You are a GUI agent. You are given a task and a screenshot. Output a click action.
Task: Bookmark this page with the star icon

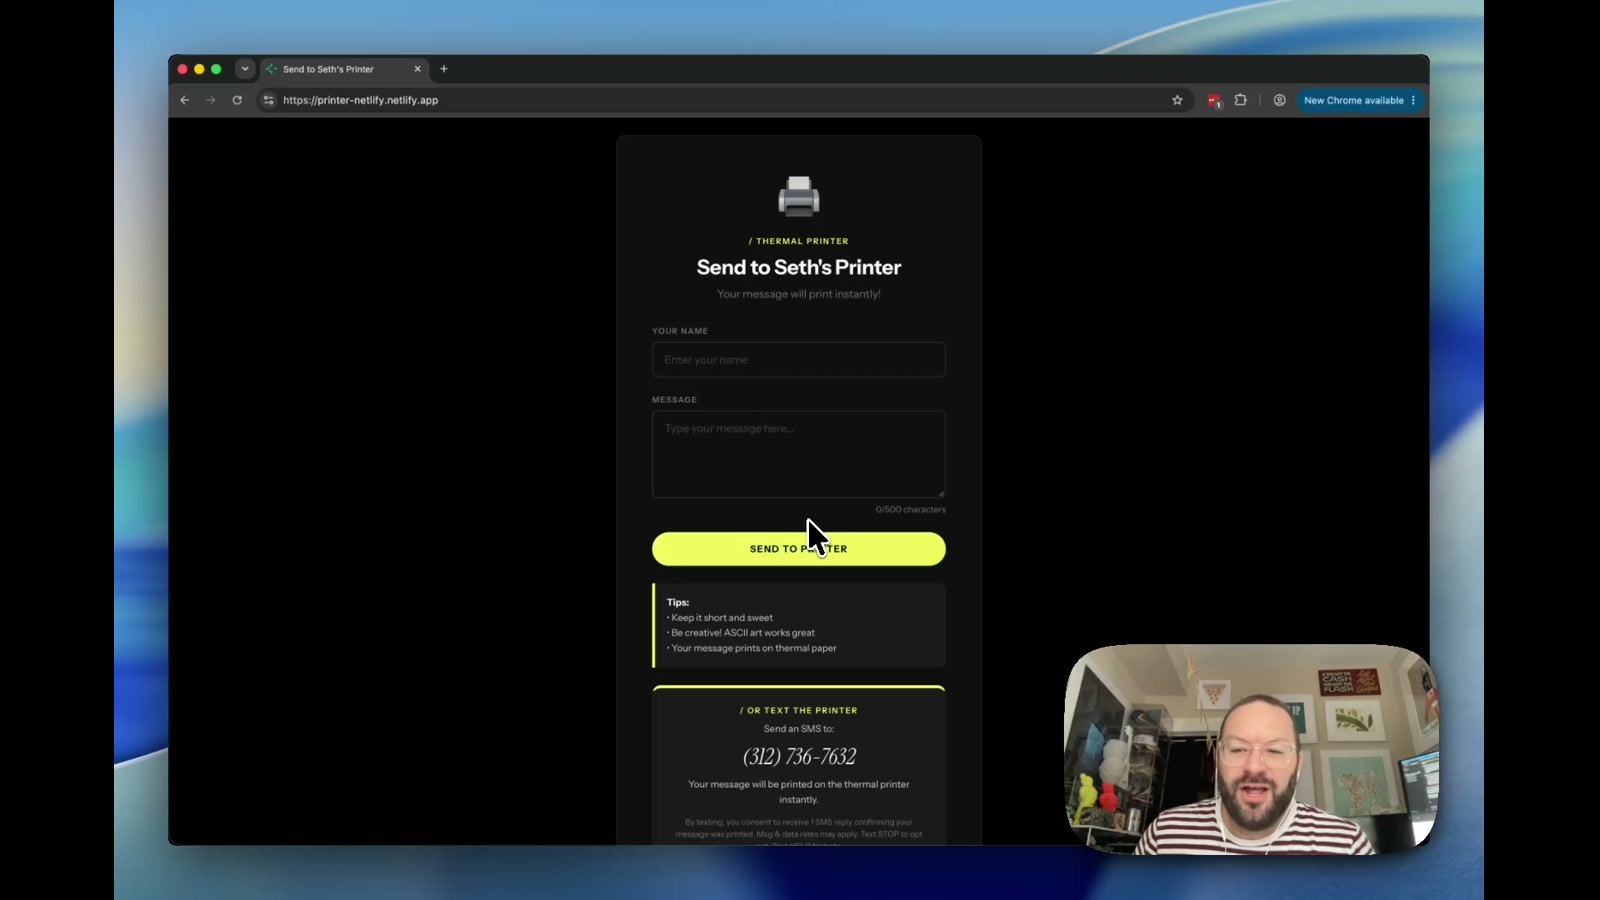point(1177,100)
